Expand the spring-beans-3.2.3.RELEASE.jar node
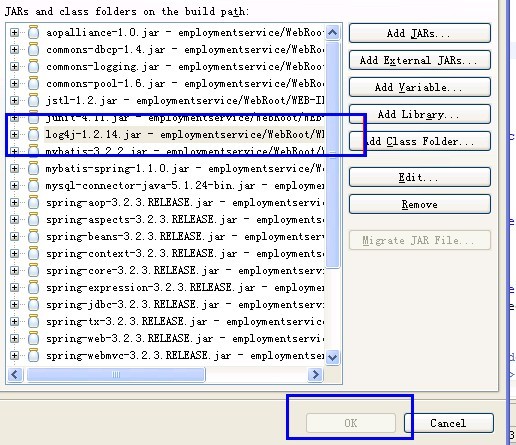 (x=14, y=236)
